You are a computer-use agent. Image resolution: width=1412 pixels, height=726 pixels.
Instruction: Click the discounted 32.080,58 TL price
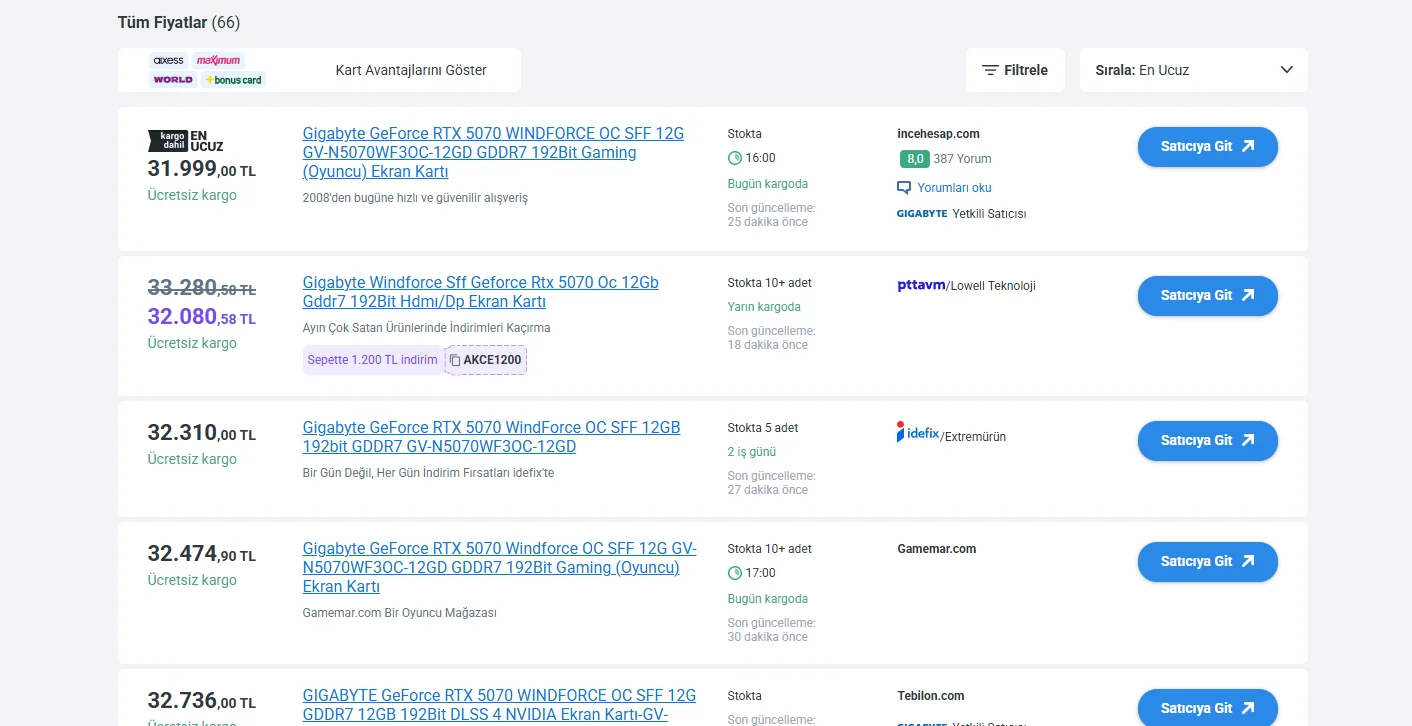(x=202, y=317)
